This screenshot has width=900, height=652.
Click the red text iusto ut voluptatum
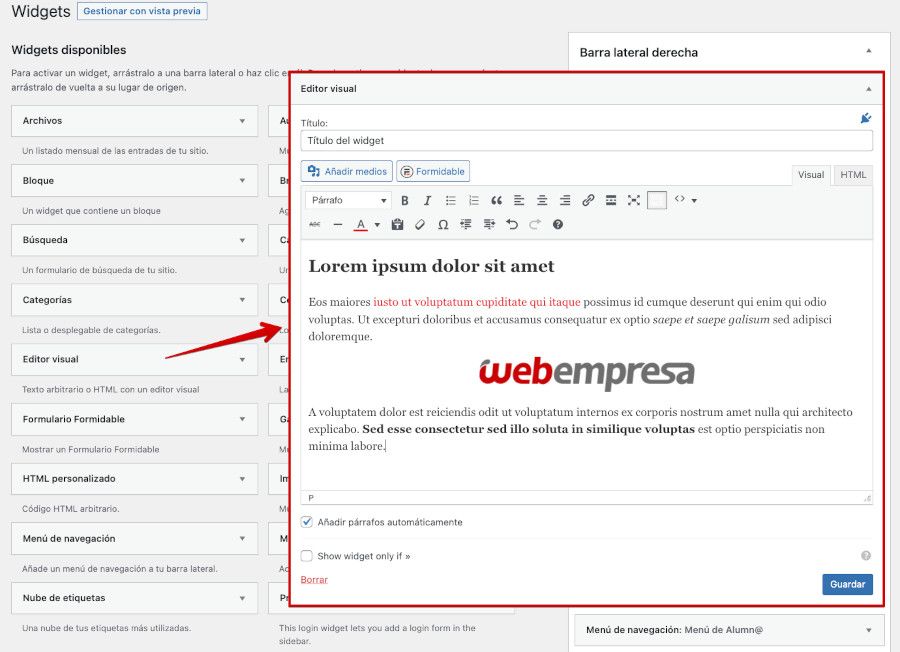pyautogui.click(x=476, y=302)
